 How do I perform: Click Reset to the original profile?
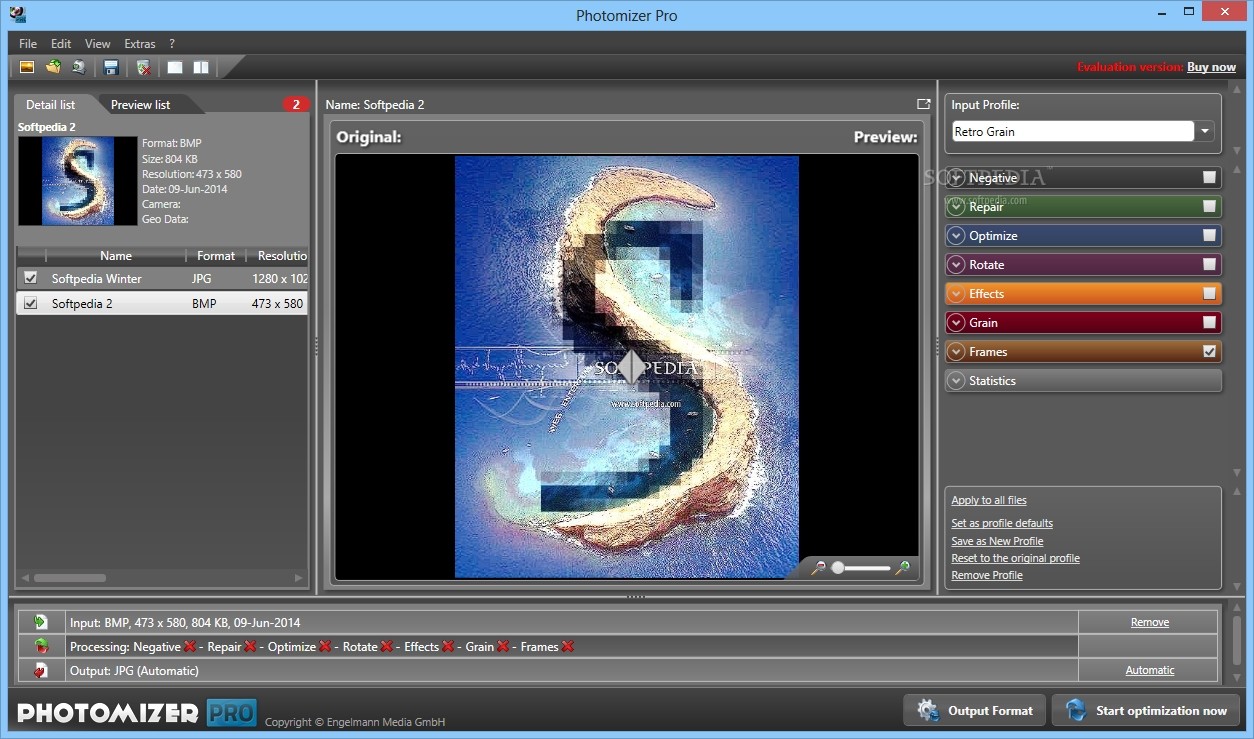[1015, 558]
